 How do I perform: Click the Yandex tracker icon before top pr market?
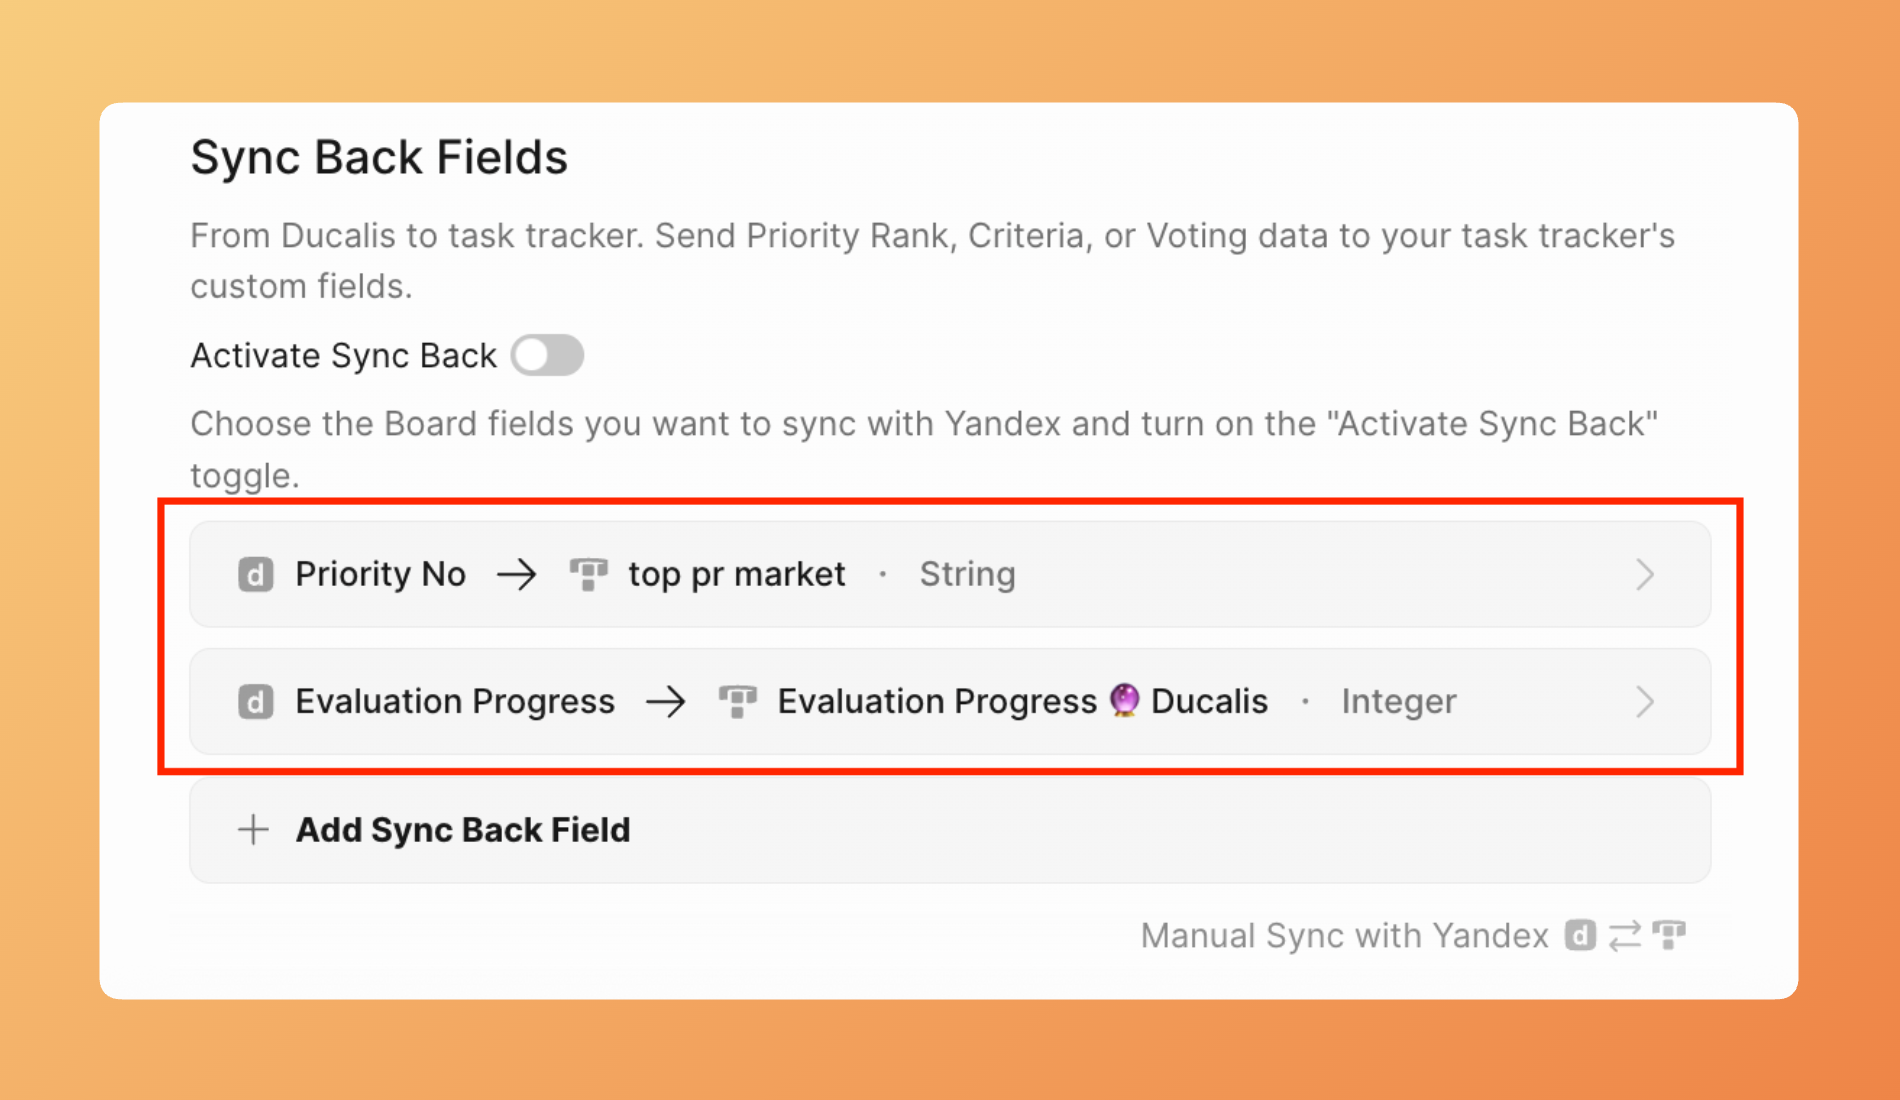(x=588, y=575)
